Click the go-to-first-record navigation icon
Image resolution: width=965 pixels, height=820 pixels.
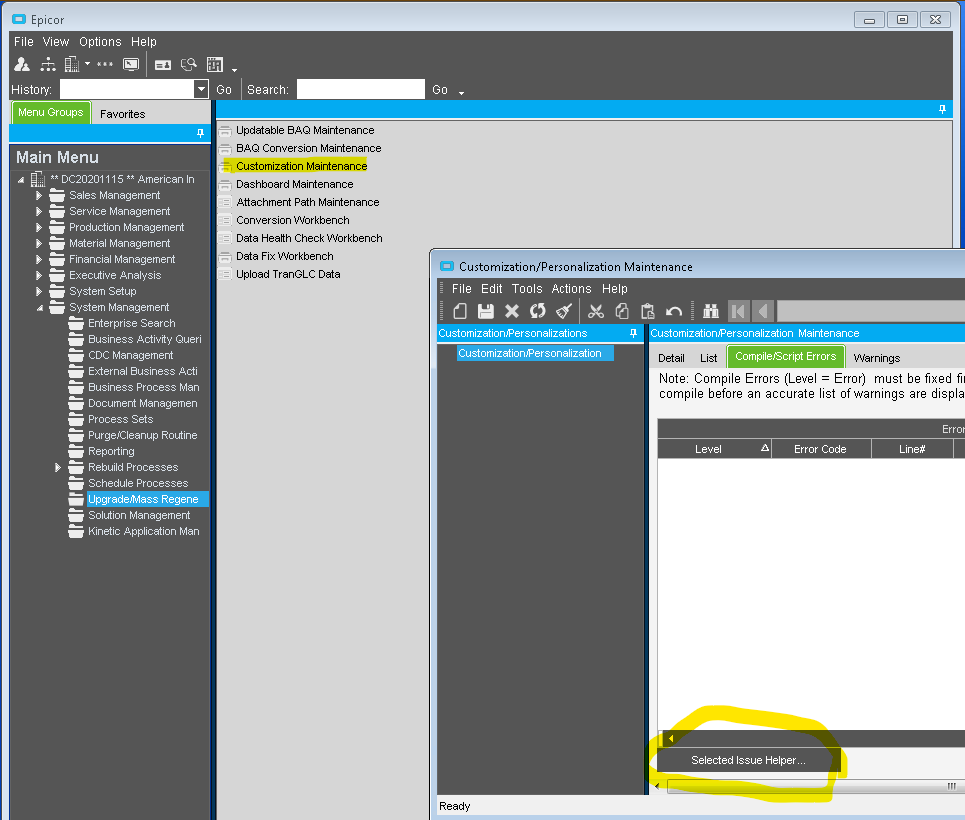click(x=739, y=312)
